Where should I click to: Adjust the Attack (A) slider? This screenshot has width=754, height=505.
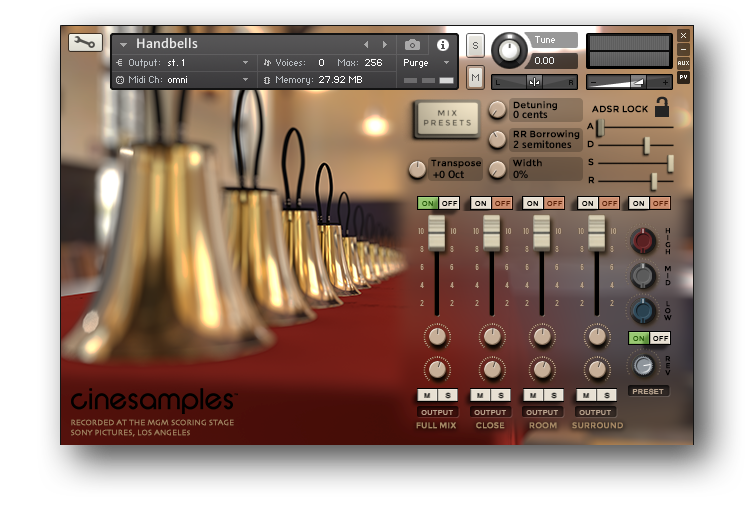coord(600,127)
